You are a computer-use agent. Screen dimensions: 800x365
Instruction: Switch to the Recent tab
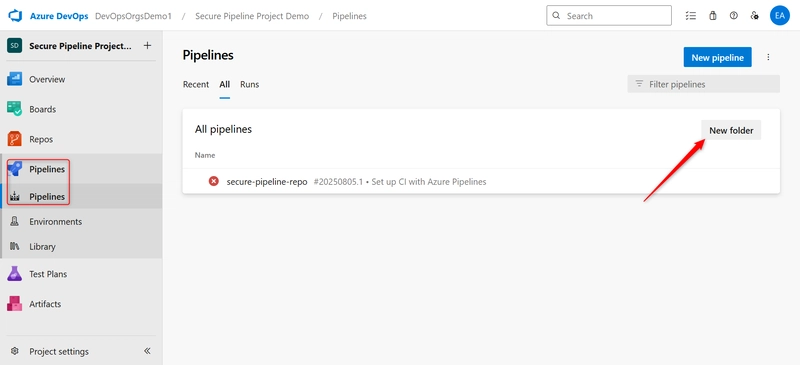click(x=196, y=84)
